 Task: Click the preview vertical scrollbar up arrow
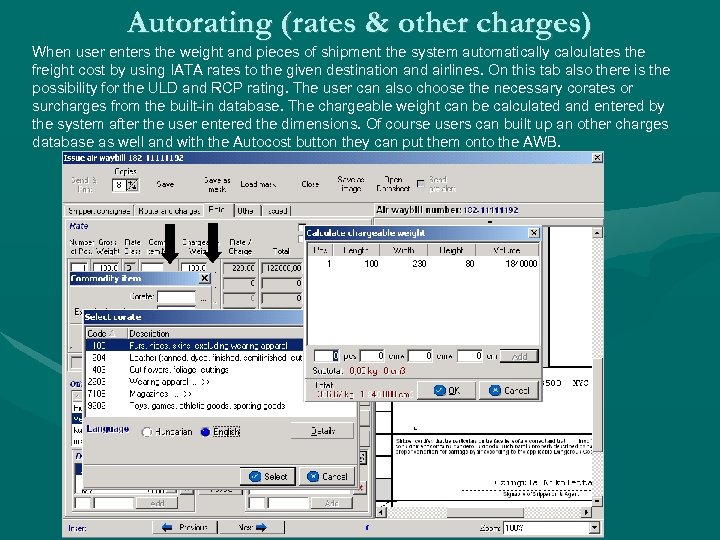596,233
